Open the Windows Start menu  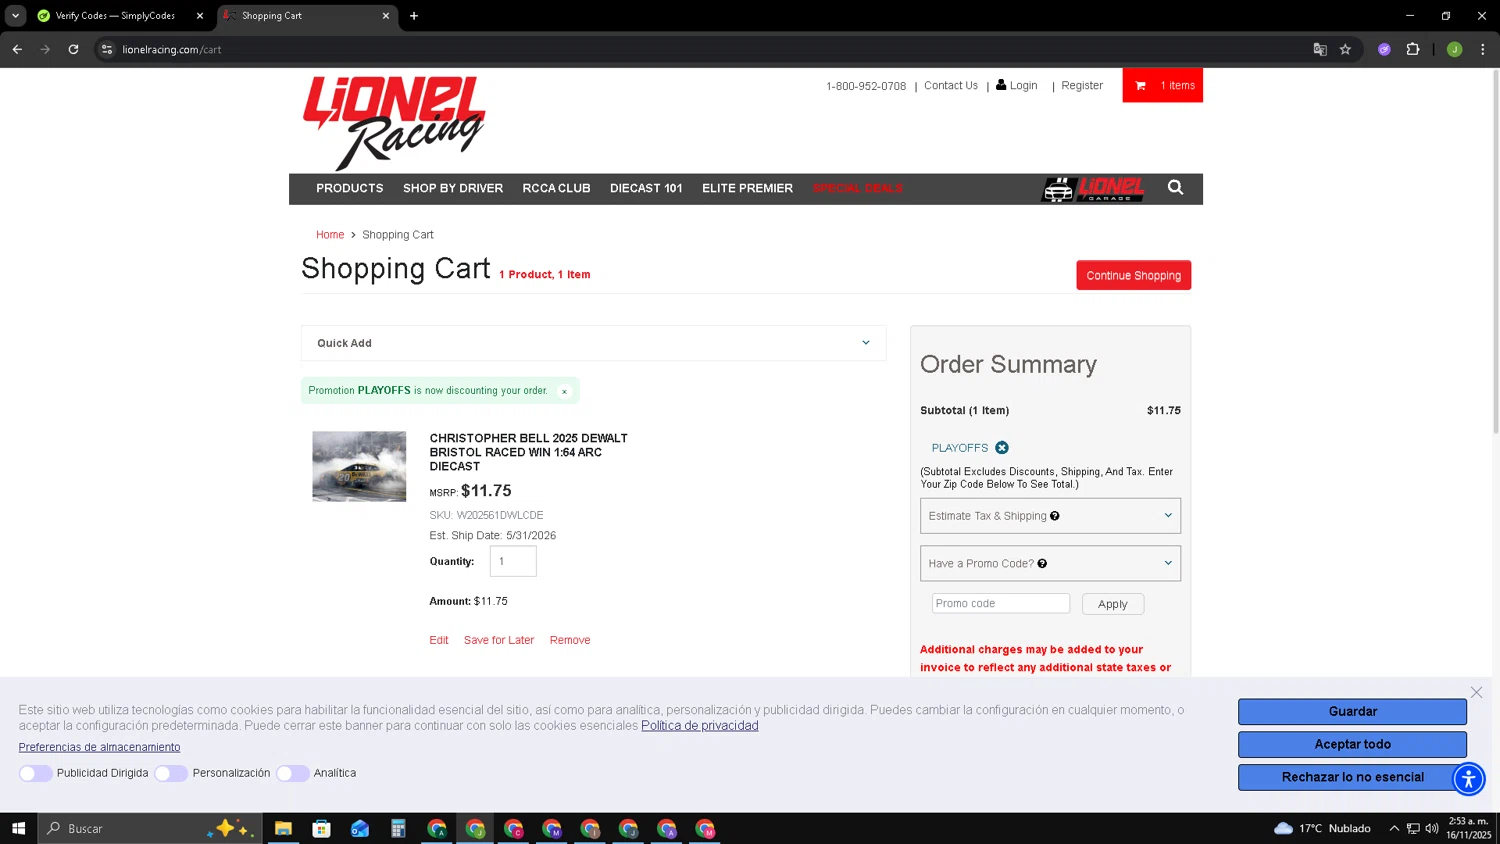pos(18,828)
